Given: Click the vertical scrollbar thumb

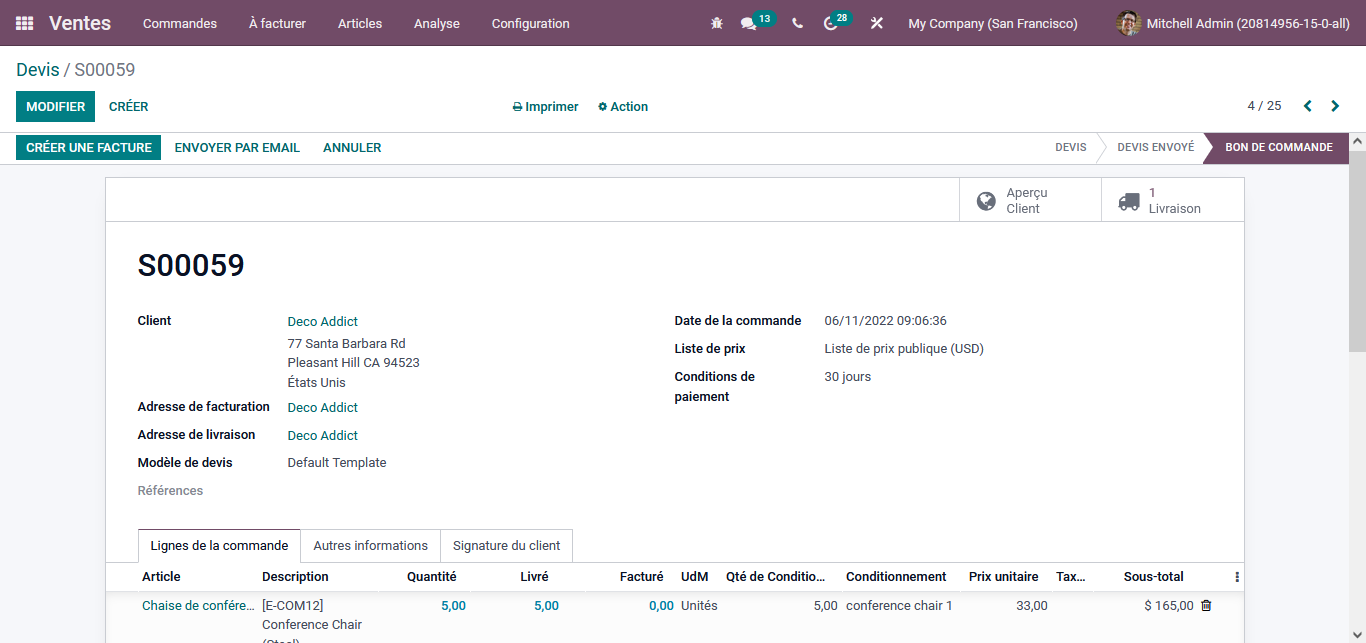Looking at the screenshot, I should tap(1357, 250).
